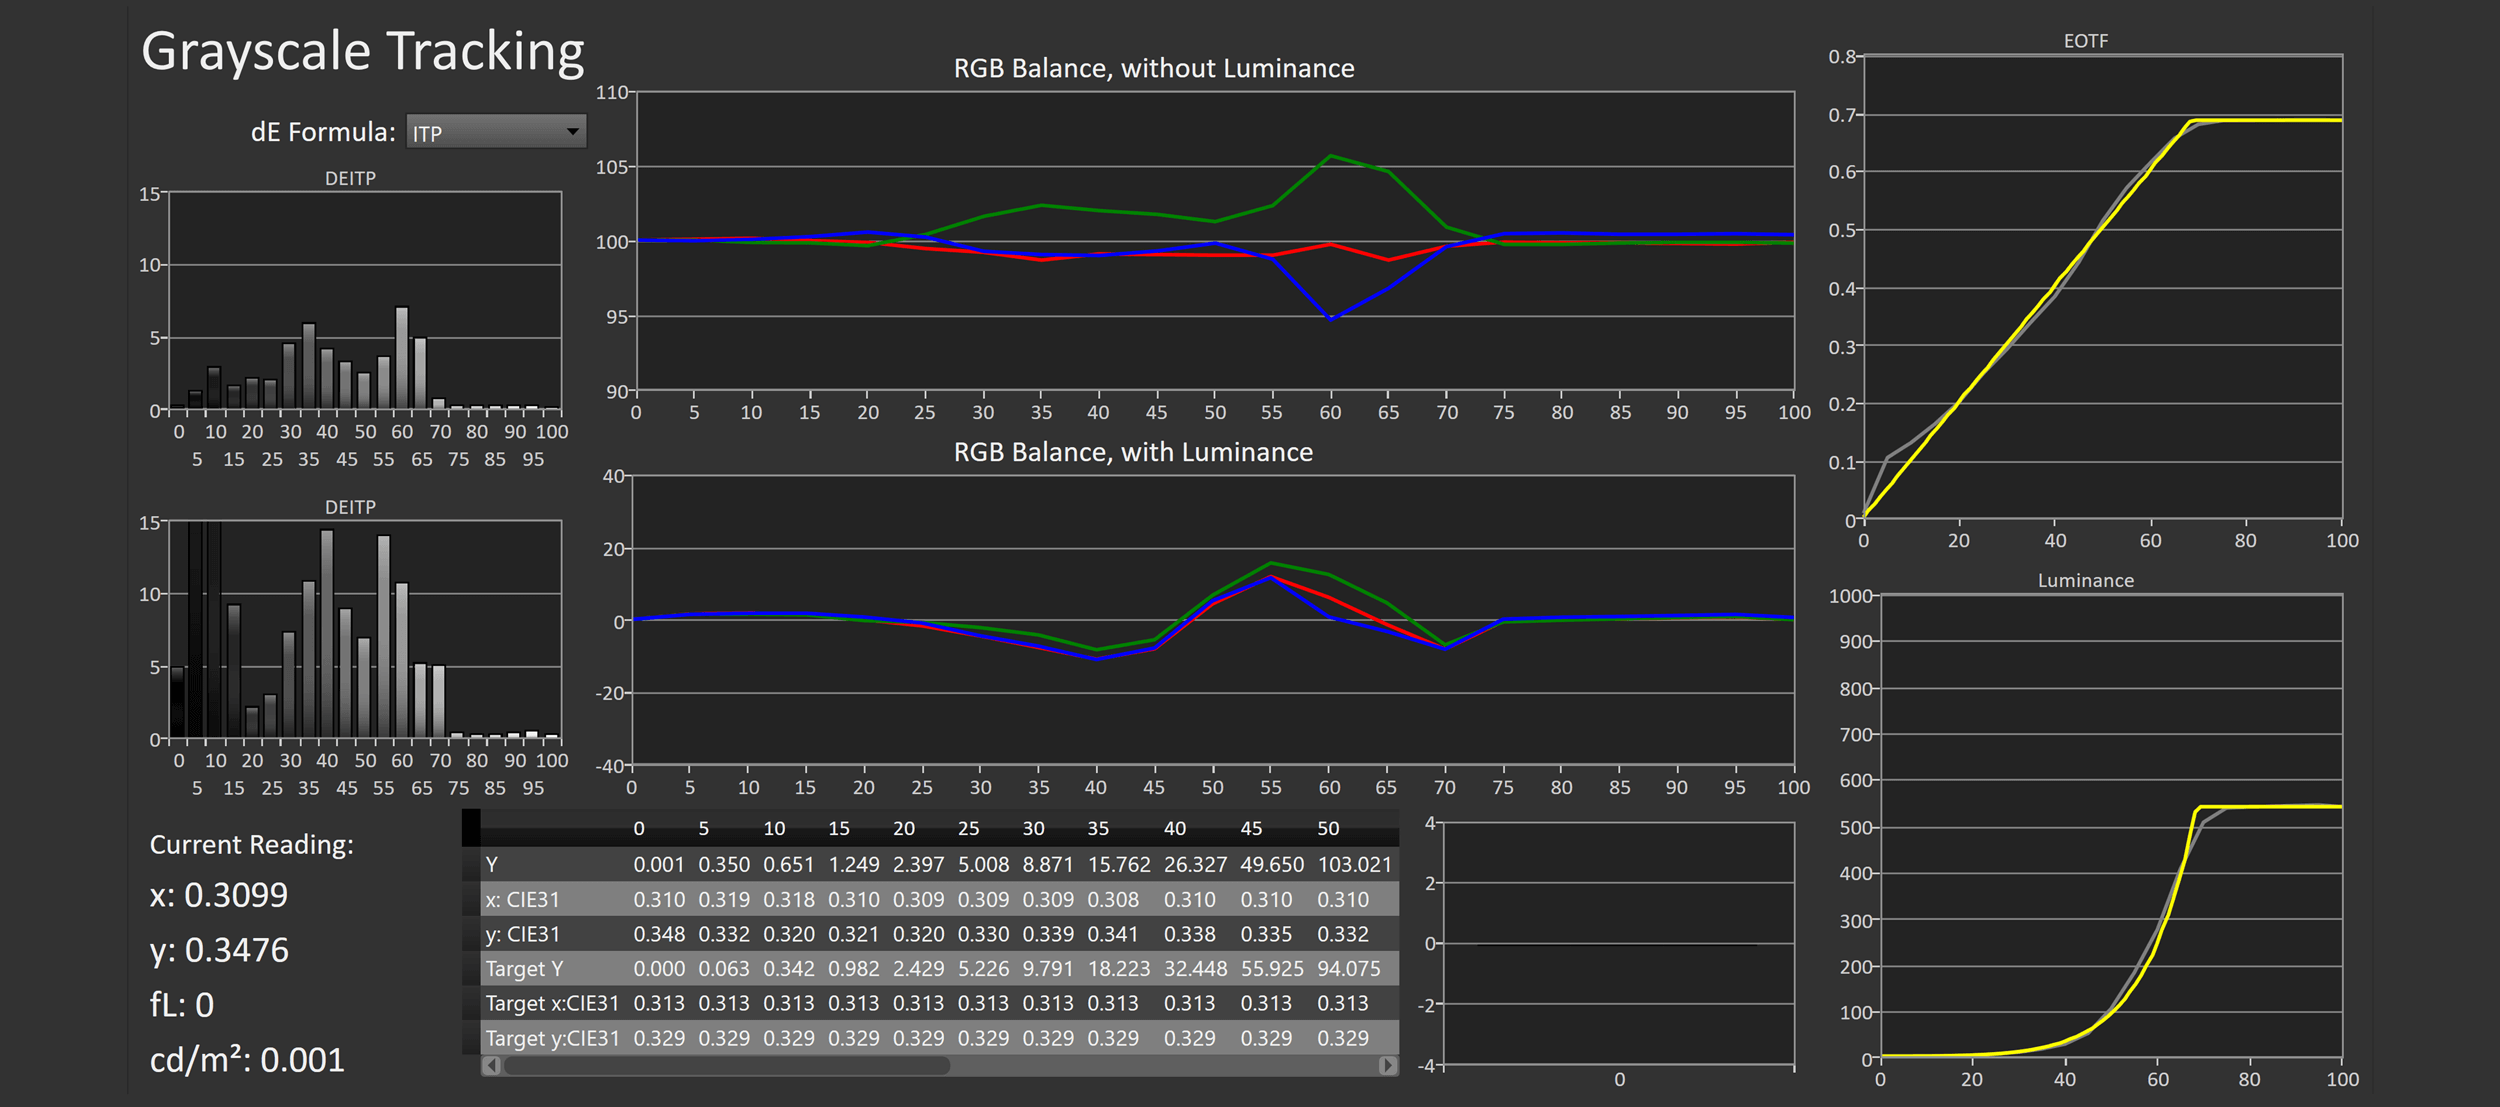Select the 50 column header in table
Screen dimensions: 2500x1107
click(1327, 829)
